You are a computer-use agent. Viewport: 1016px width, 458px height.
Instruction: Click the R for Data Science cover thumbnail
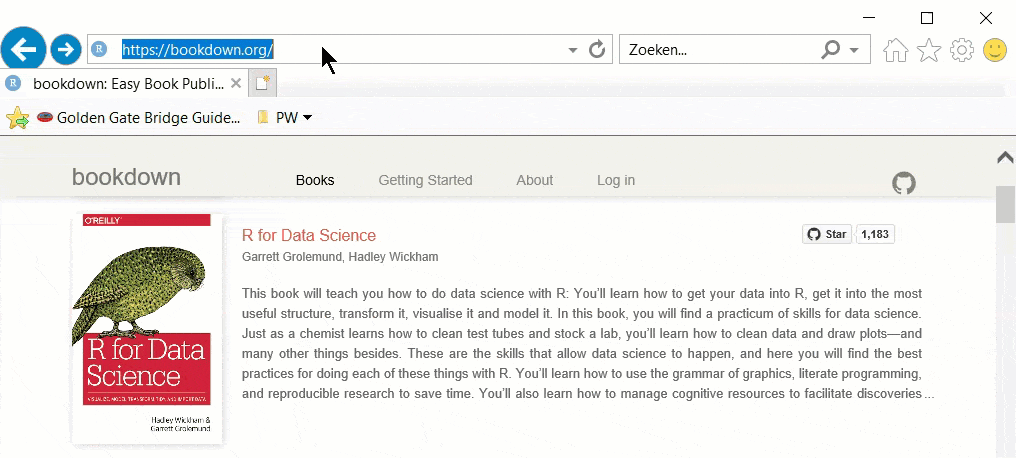coord(147,328)
